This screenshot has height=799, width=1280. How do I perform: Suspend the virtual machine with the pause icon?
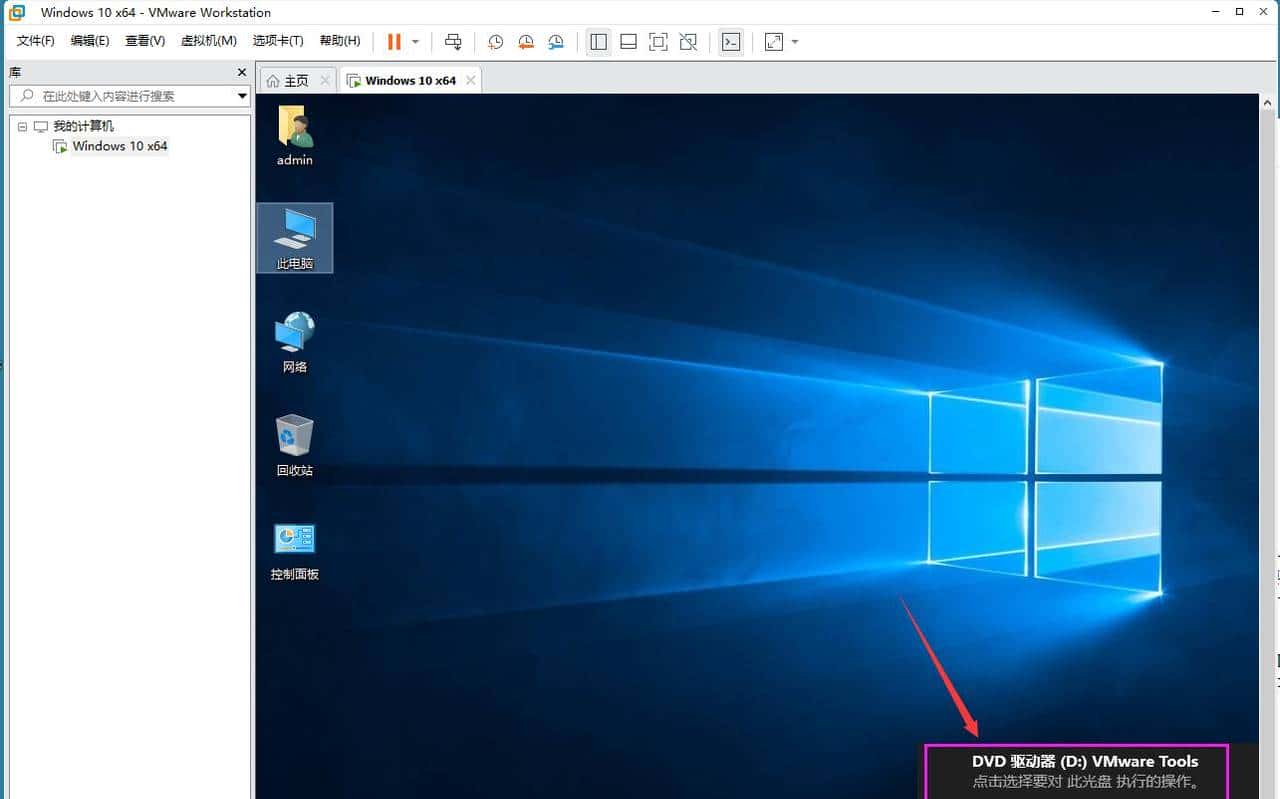[x=393, y=41]
